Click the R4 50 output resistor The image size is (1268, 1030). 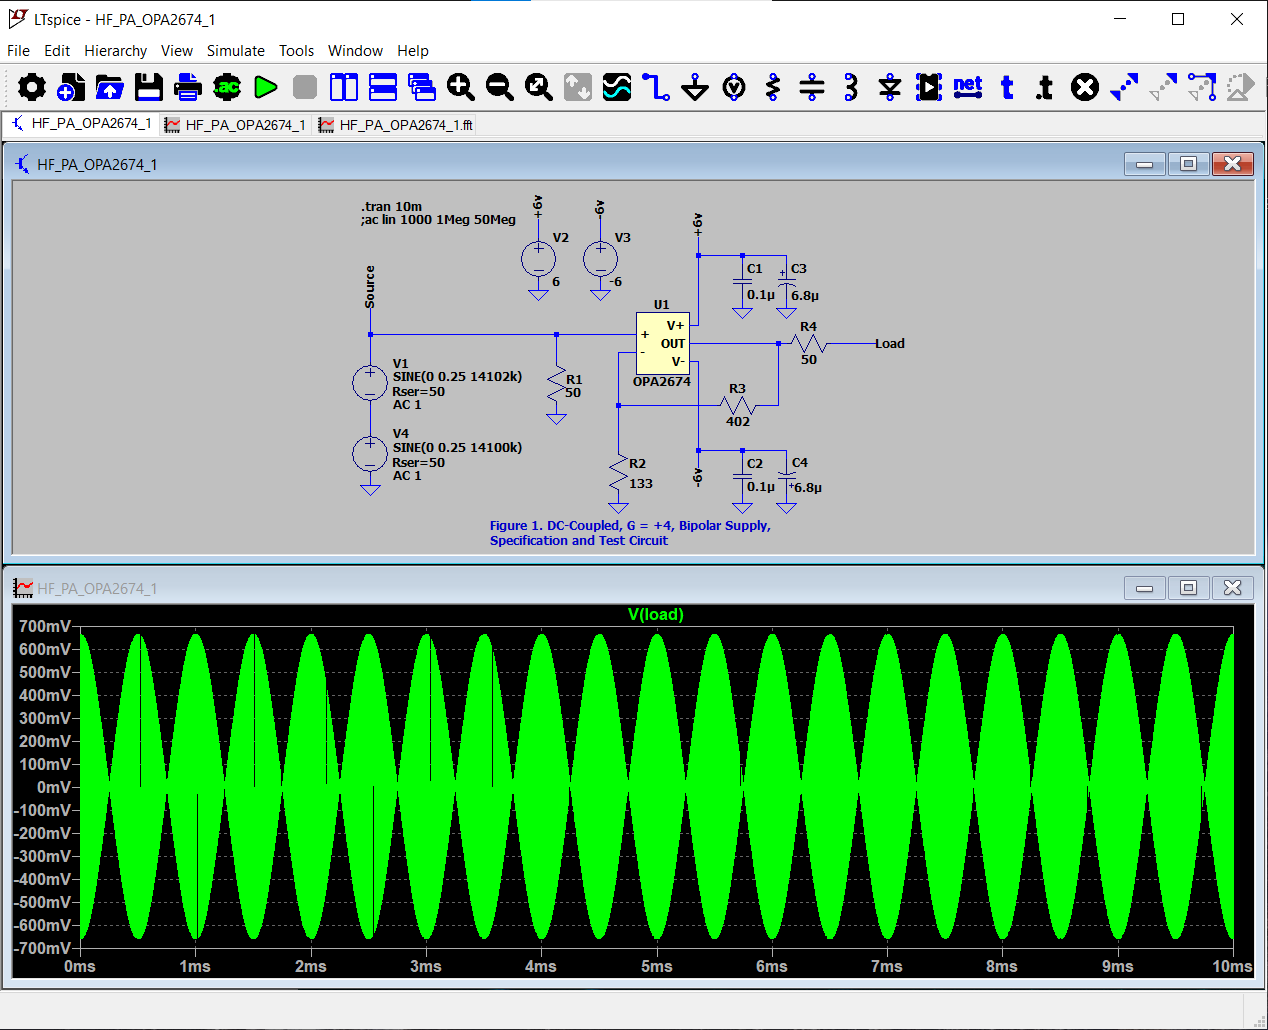pyautogui.click(x=808, y=344)
